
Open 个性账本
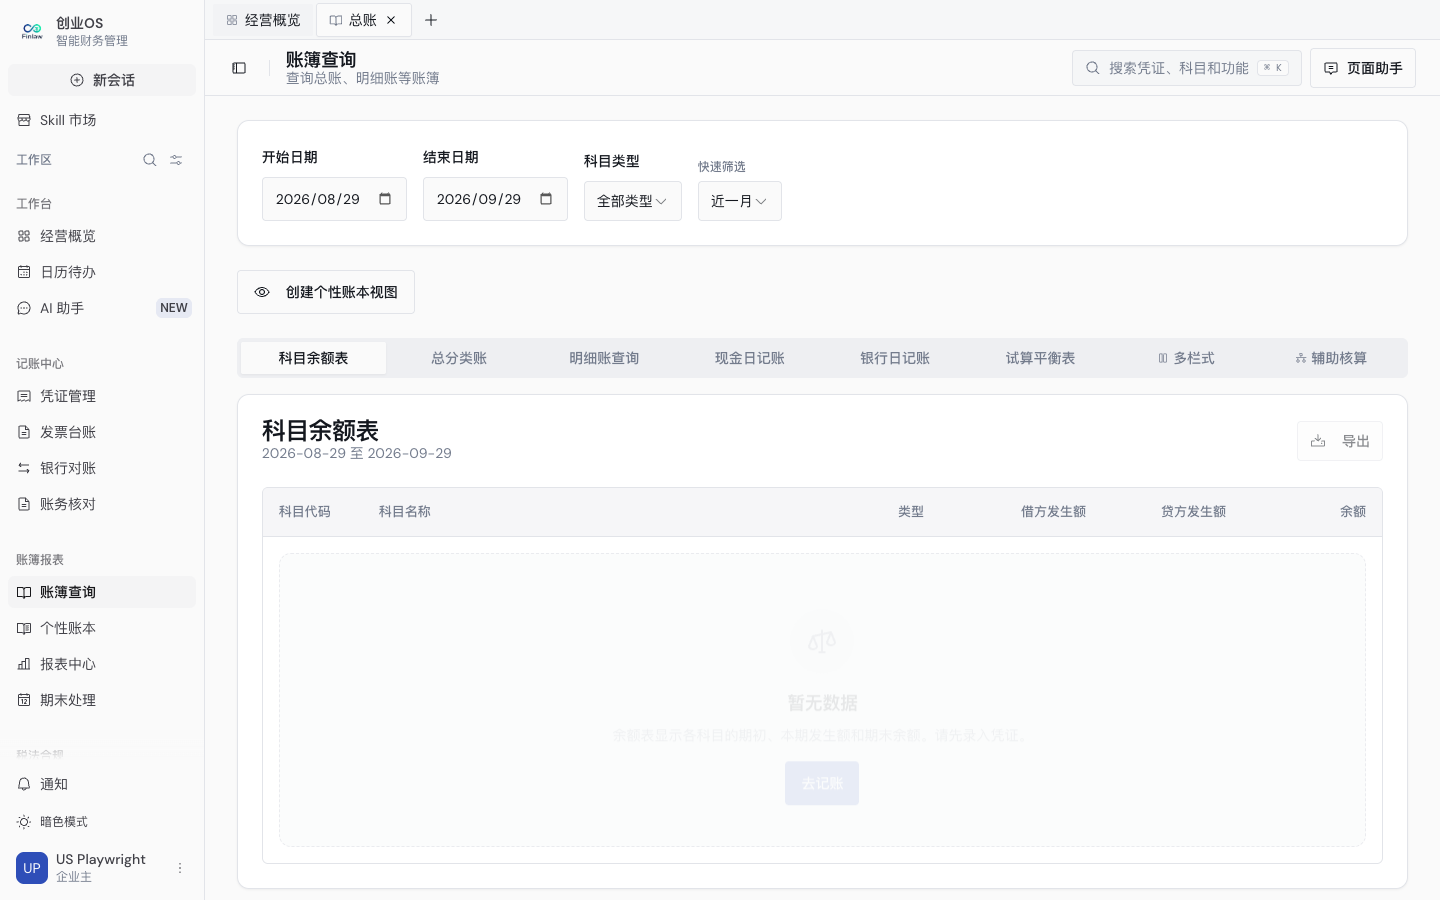[102, 628]
